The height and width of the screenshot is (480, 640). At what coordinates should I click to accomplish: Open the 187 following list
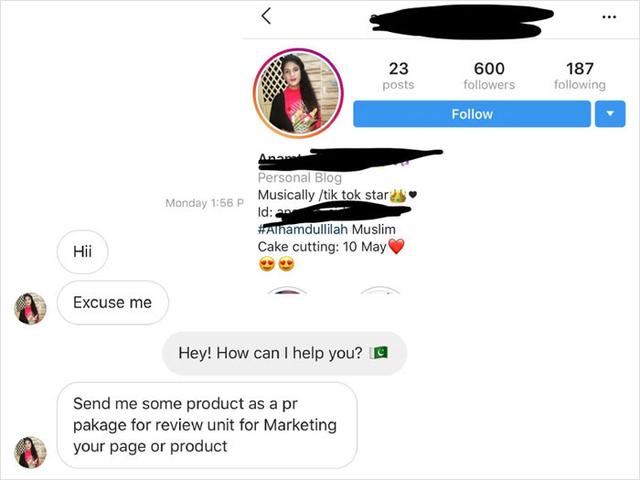tap(580, 76)
